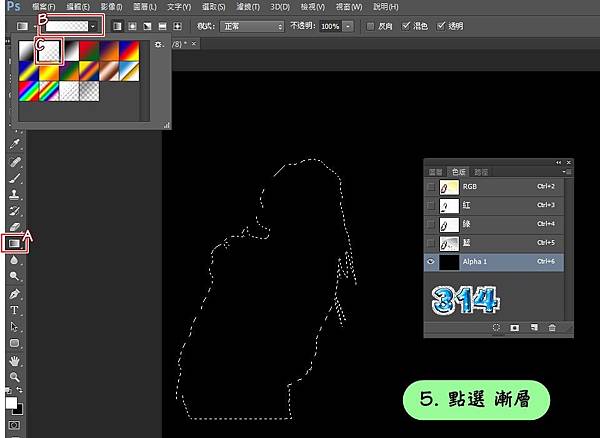The height and width of the screenshot is (438, 600).
Task: Select the History Brush tool
Action: coord(15,211)
